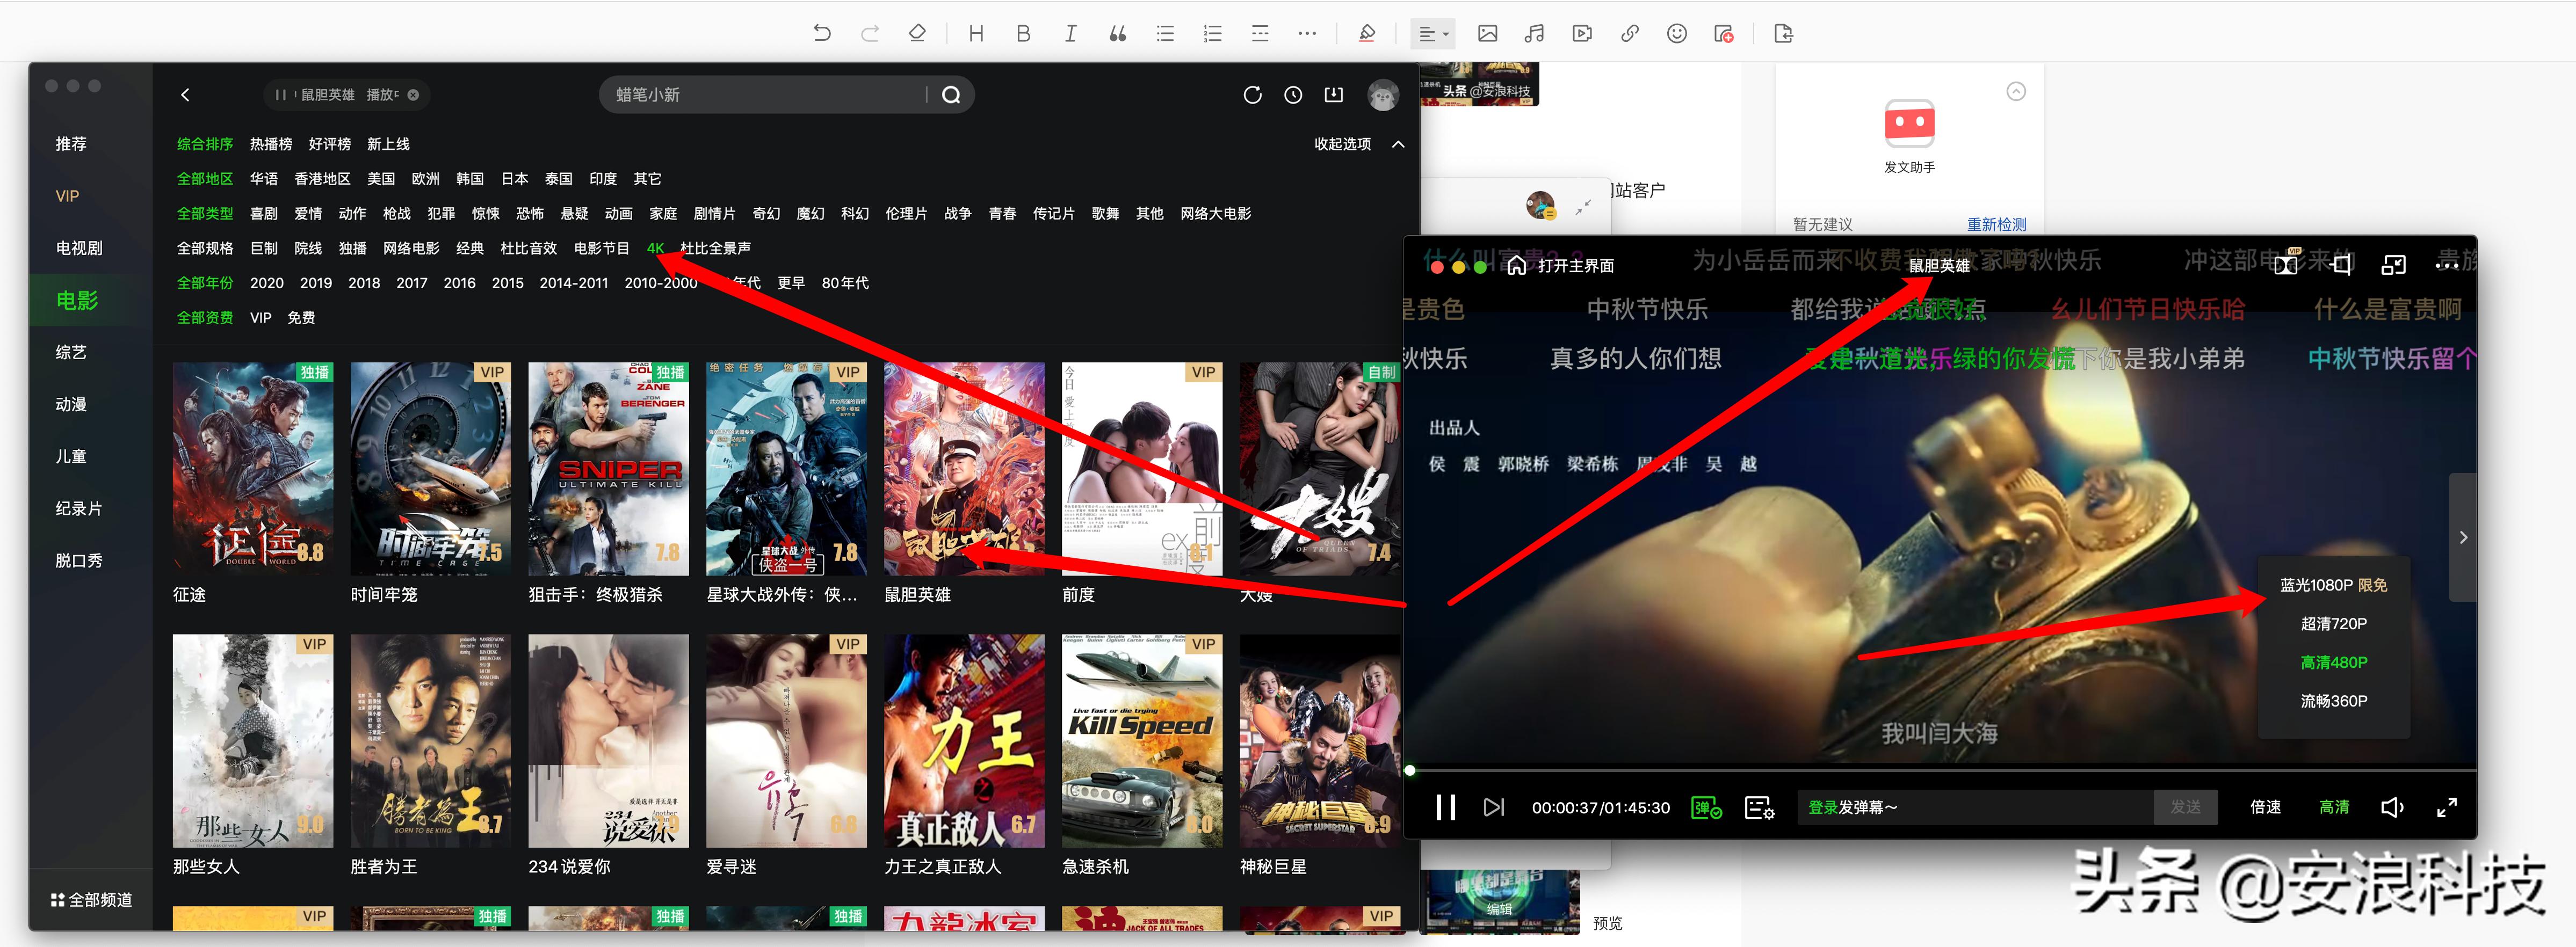
Task: Open the text alignment dropdown
Action: coord(1432,33)
